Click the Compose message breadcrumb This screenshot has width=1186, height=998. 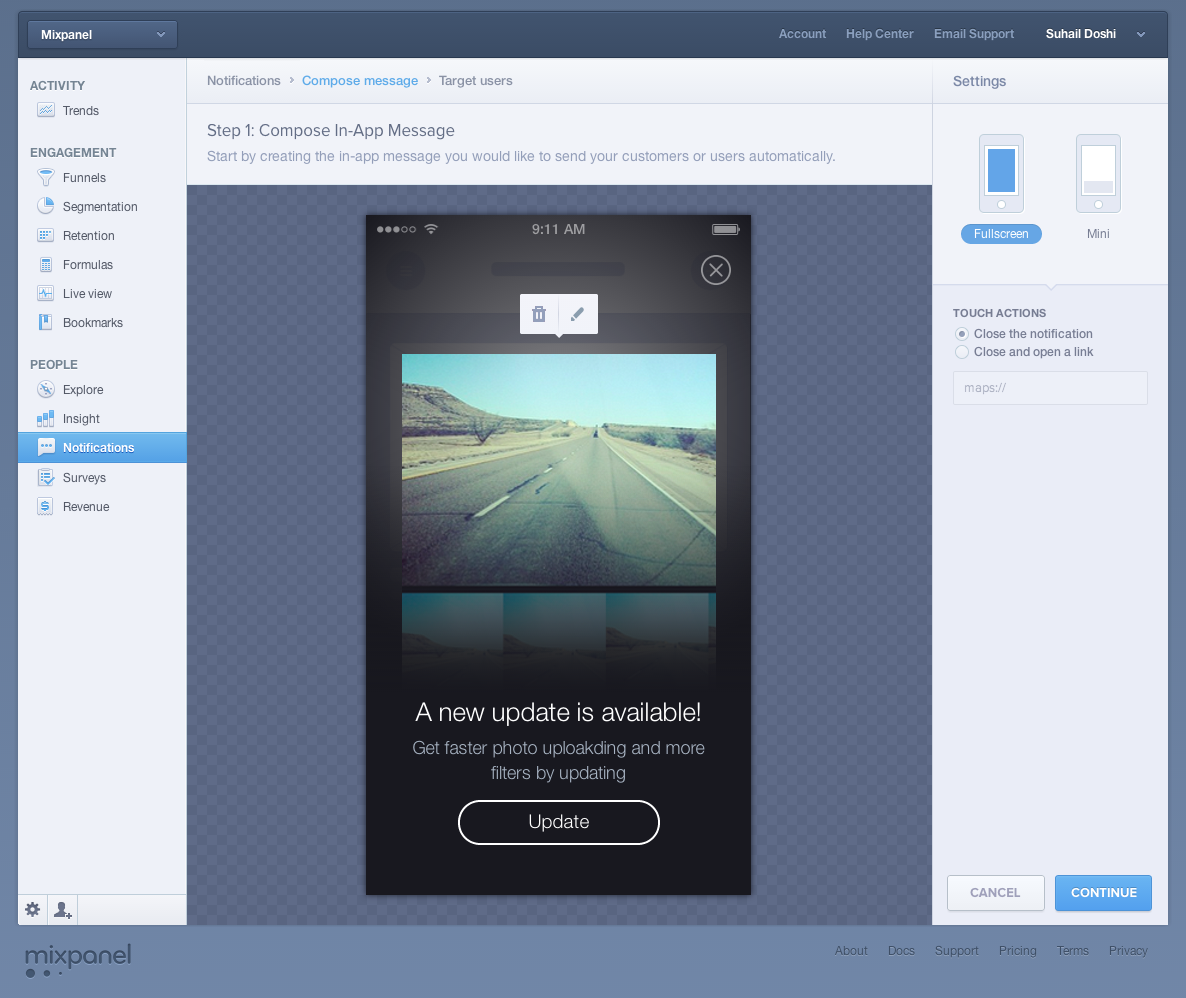360,80
